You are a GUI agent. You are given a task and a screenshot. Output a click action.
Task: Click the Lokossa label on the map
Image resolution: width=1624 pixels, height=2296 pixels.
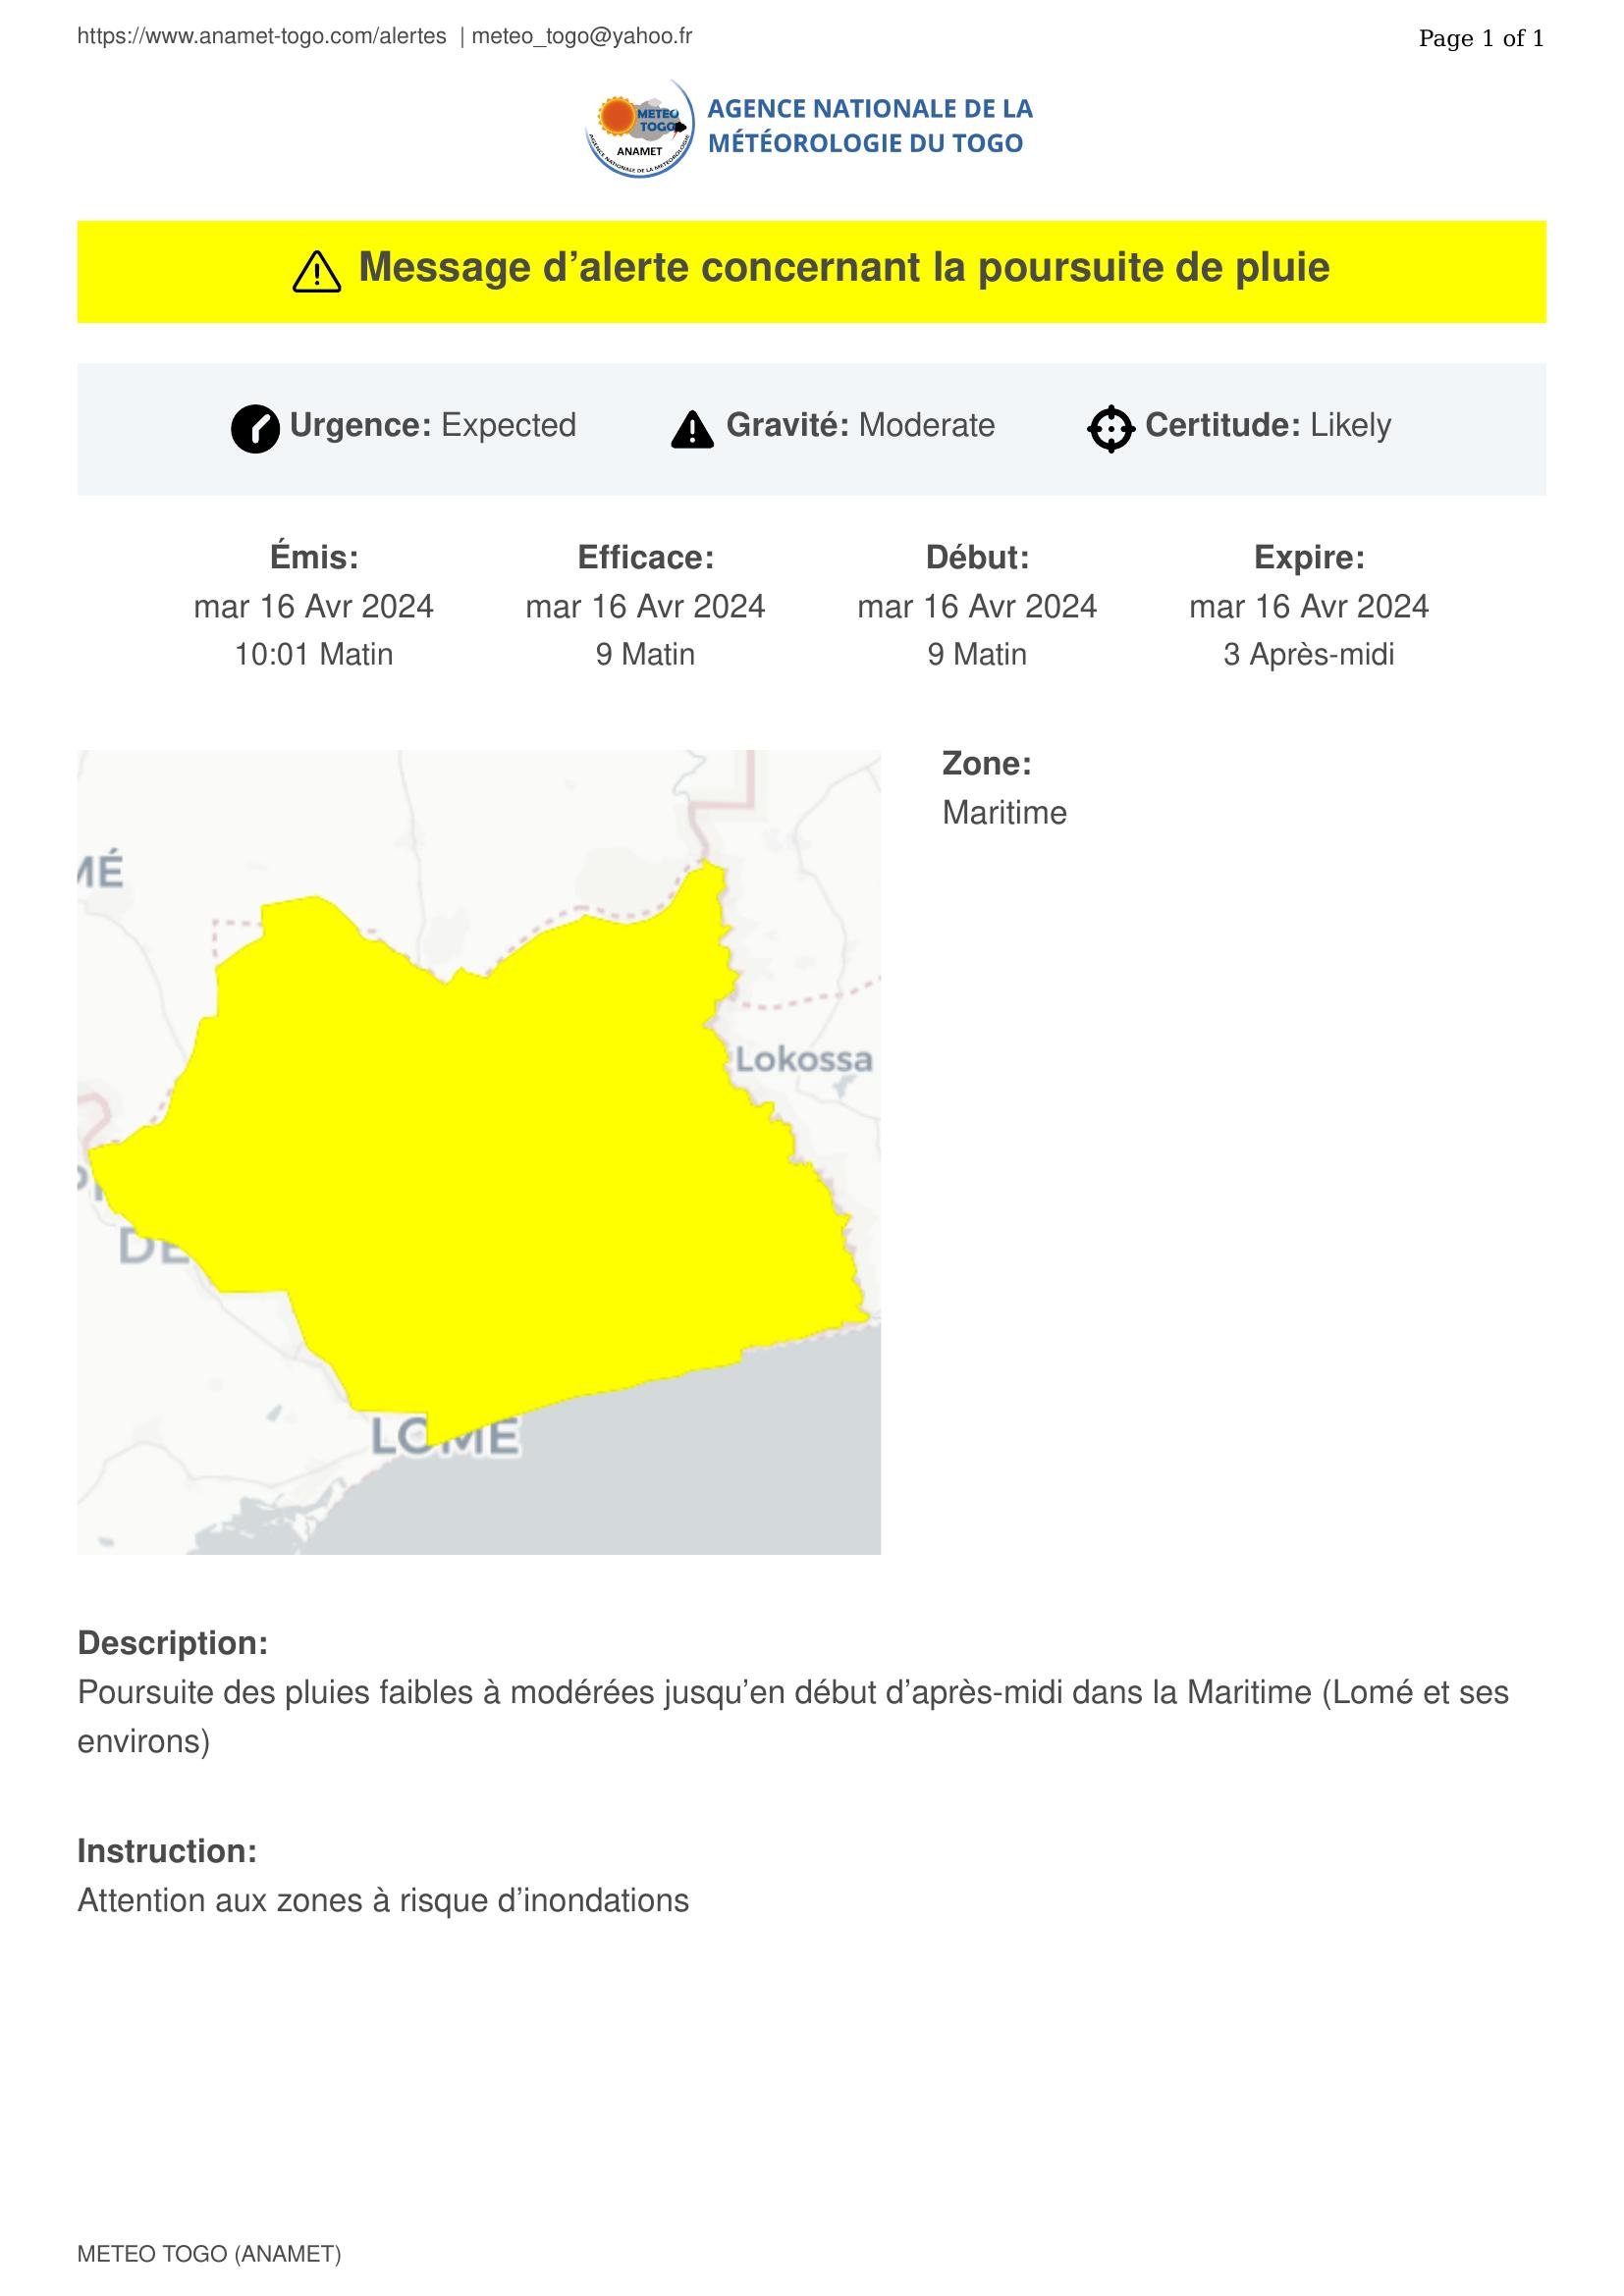(x=804, y=1059)
